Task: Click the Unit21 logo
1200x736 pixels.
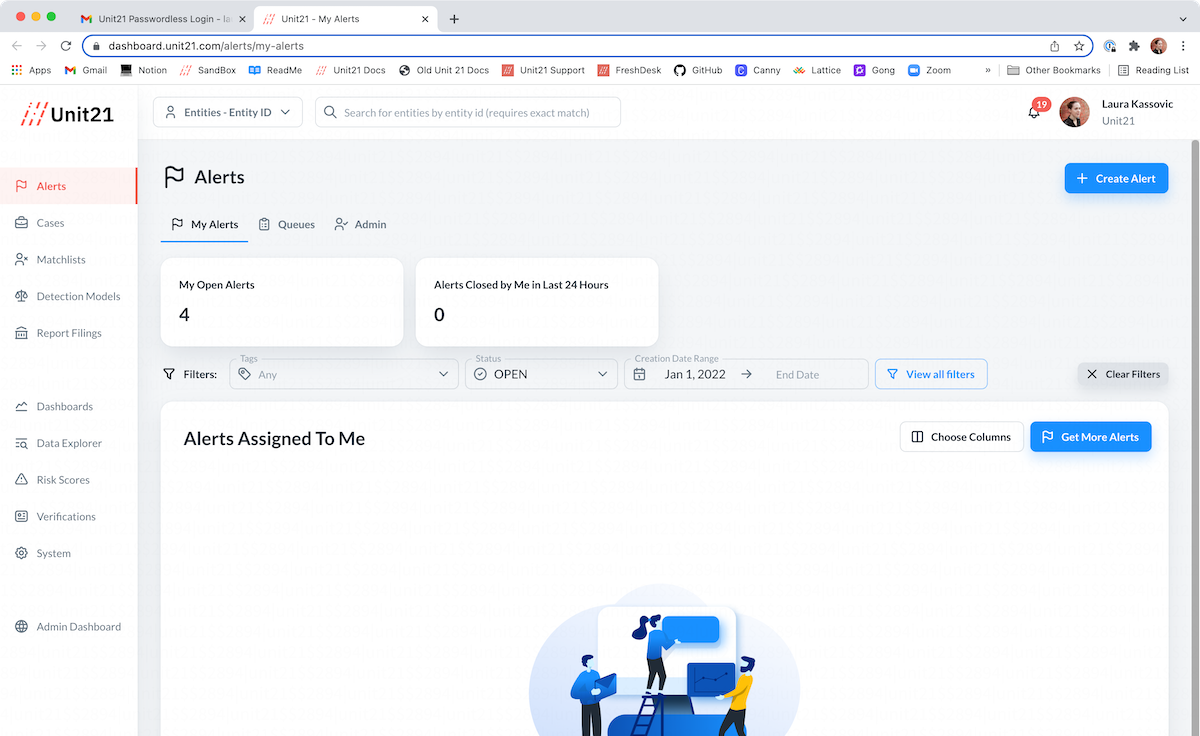Action: point(68,113)
